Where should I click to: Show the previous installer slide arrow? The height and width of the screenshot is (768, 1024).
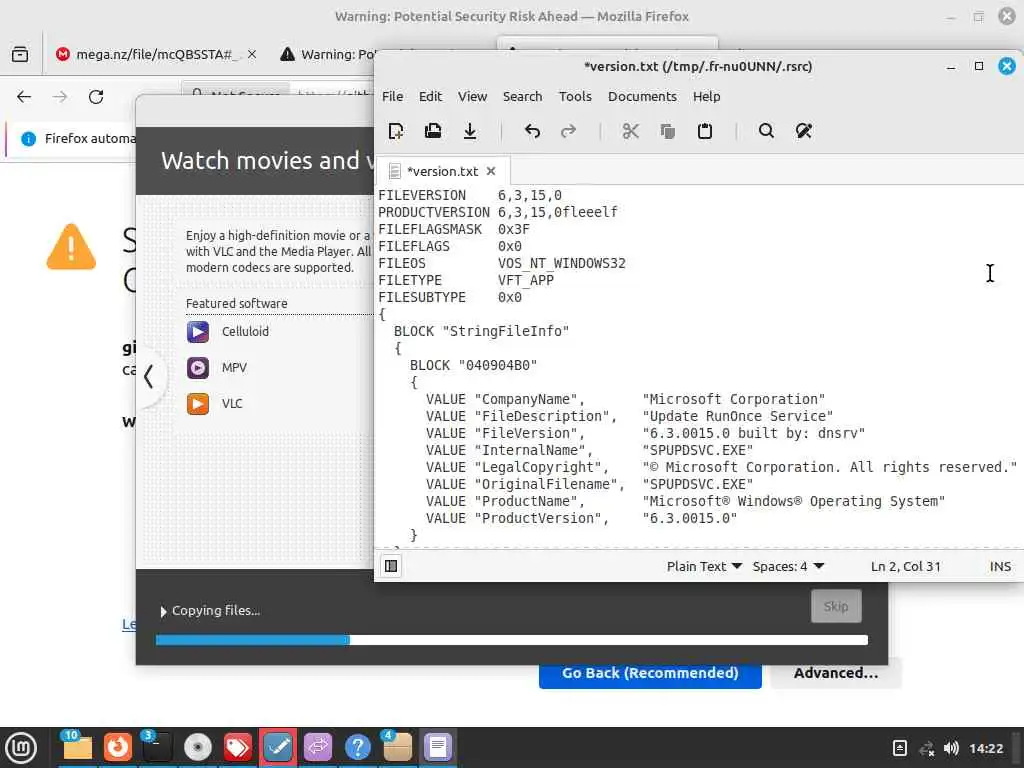(x=150, y=376)
